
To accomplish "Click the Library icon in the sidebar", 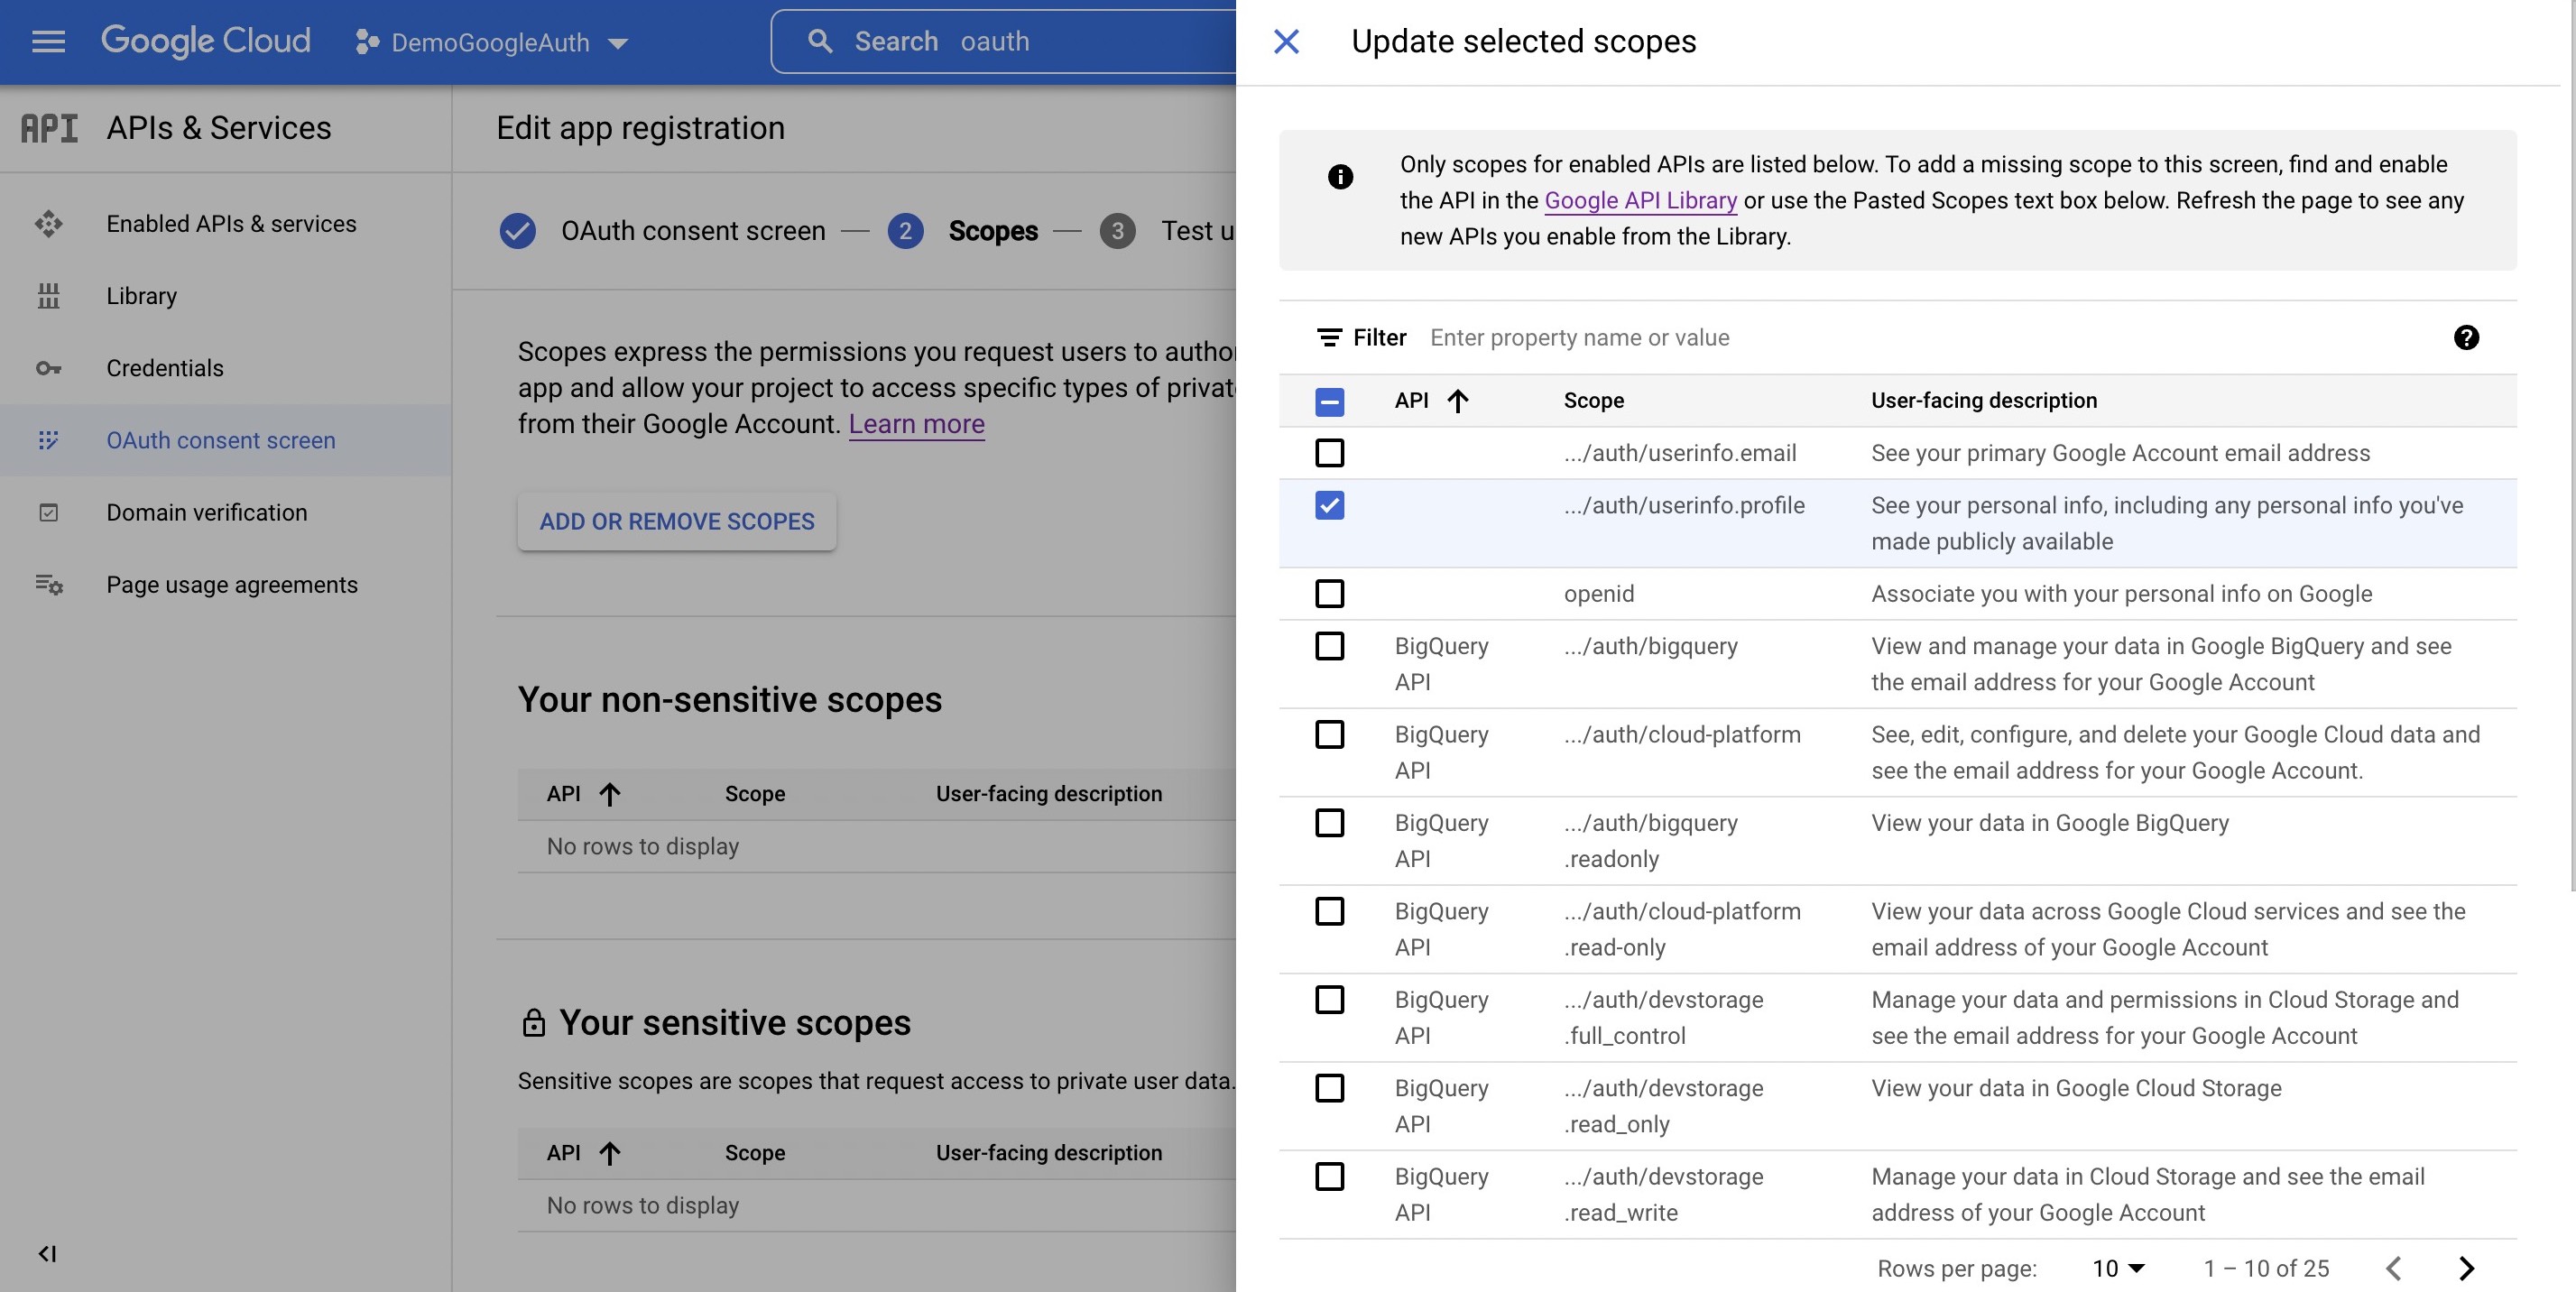I will (49, 296).
